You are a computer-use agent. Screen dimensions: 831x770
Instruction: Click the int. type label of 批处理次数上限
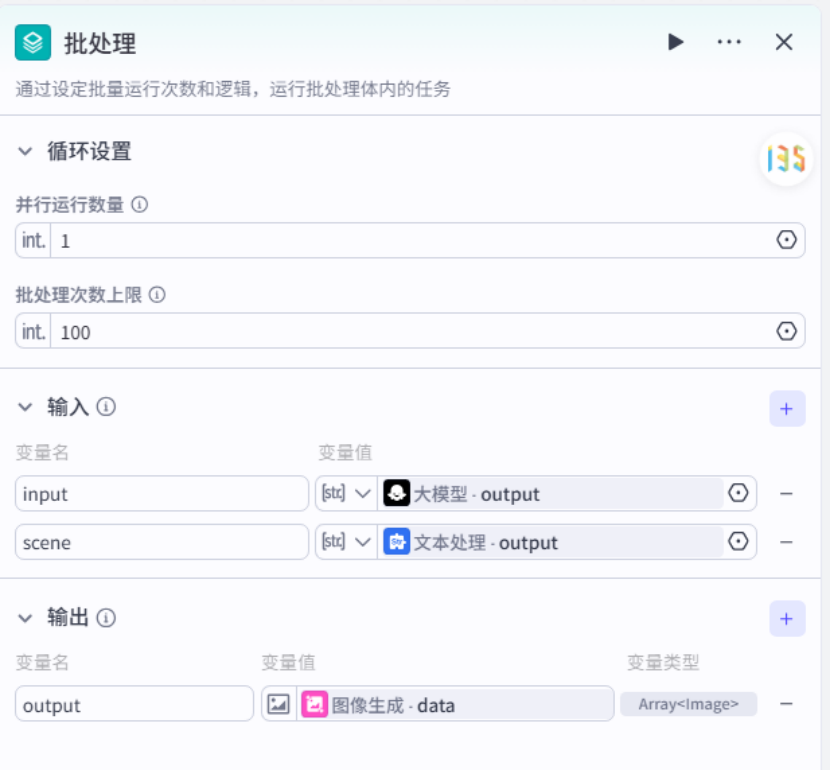tap(33, 331)
